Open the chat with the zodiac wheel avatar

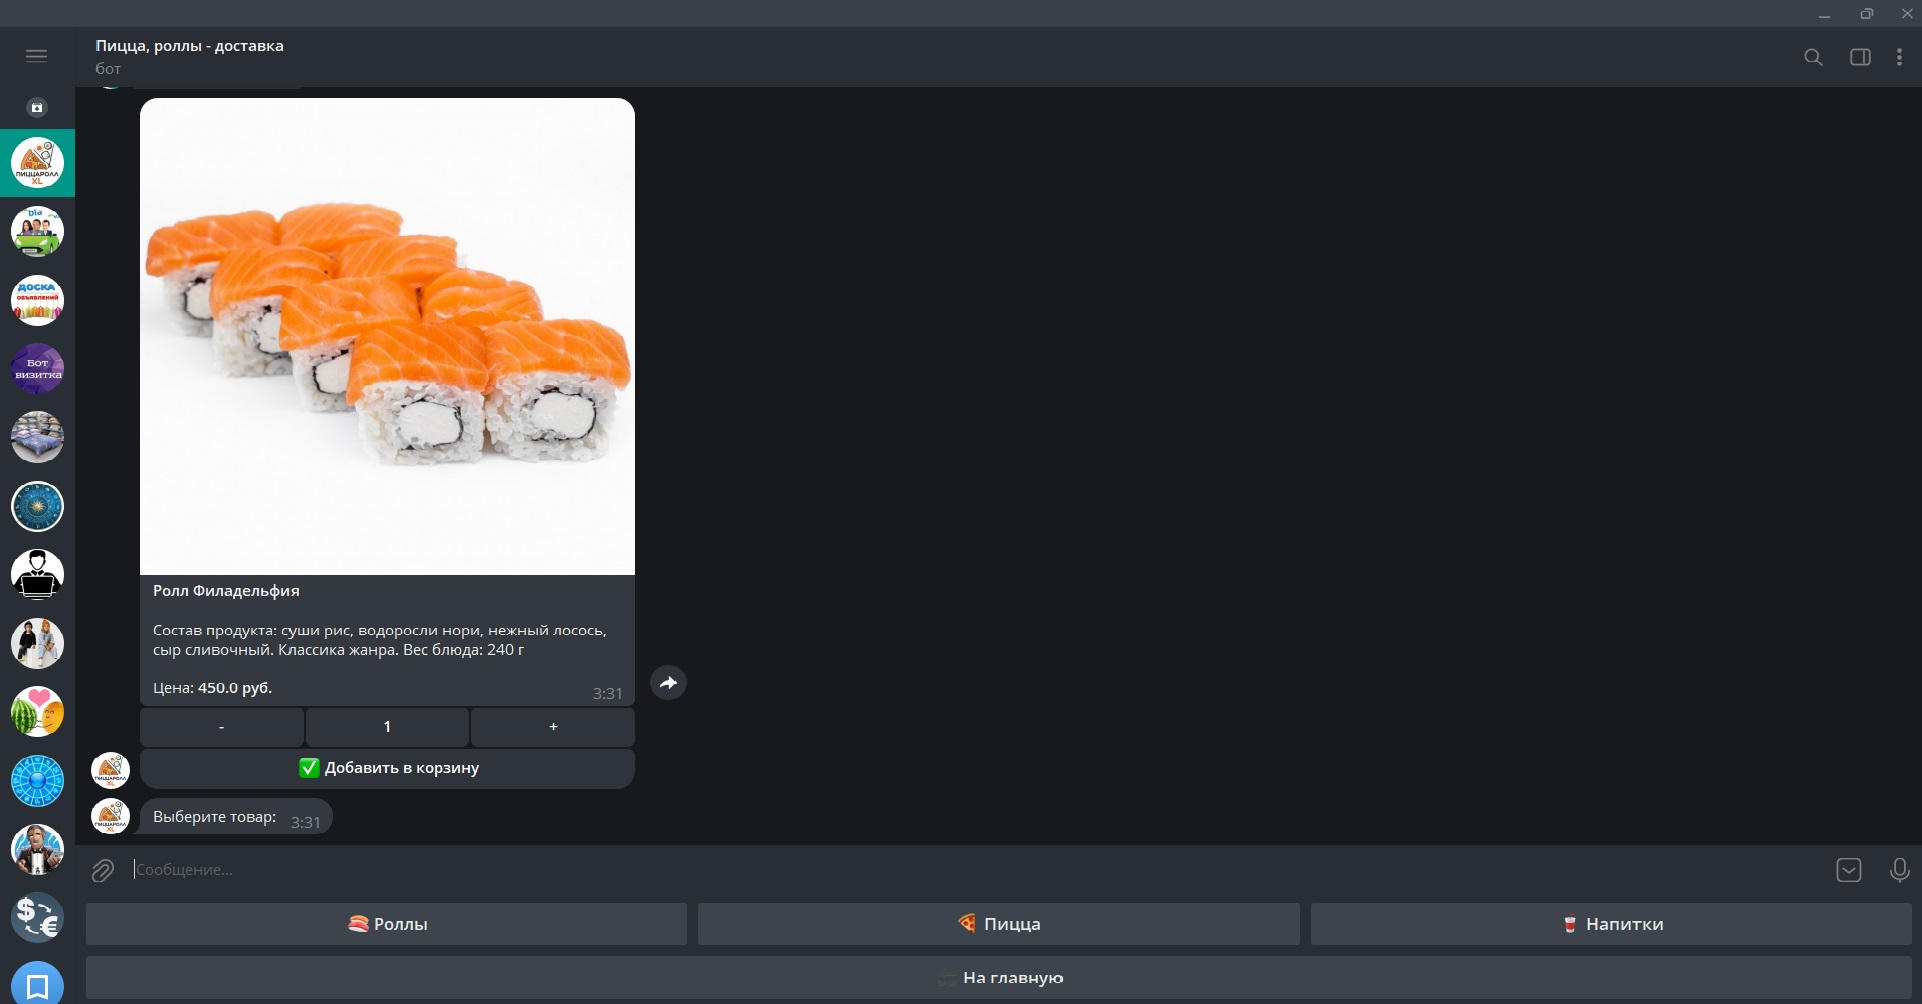(x=37, y=506)
